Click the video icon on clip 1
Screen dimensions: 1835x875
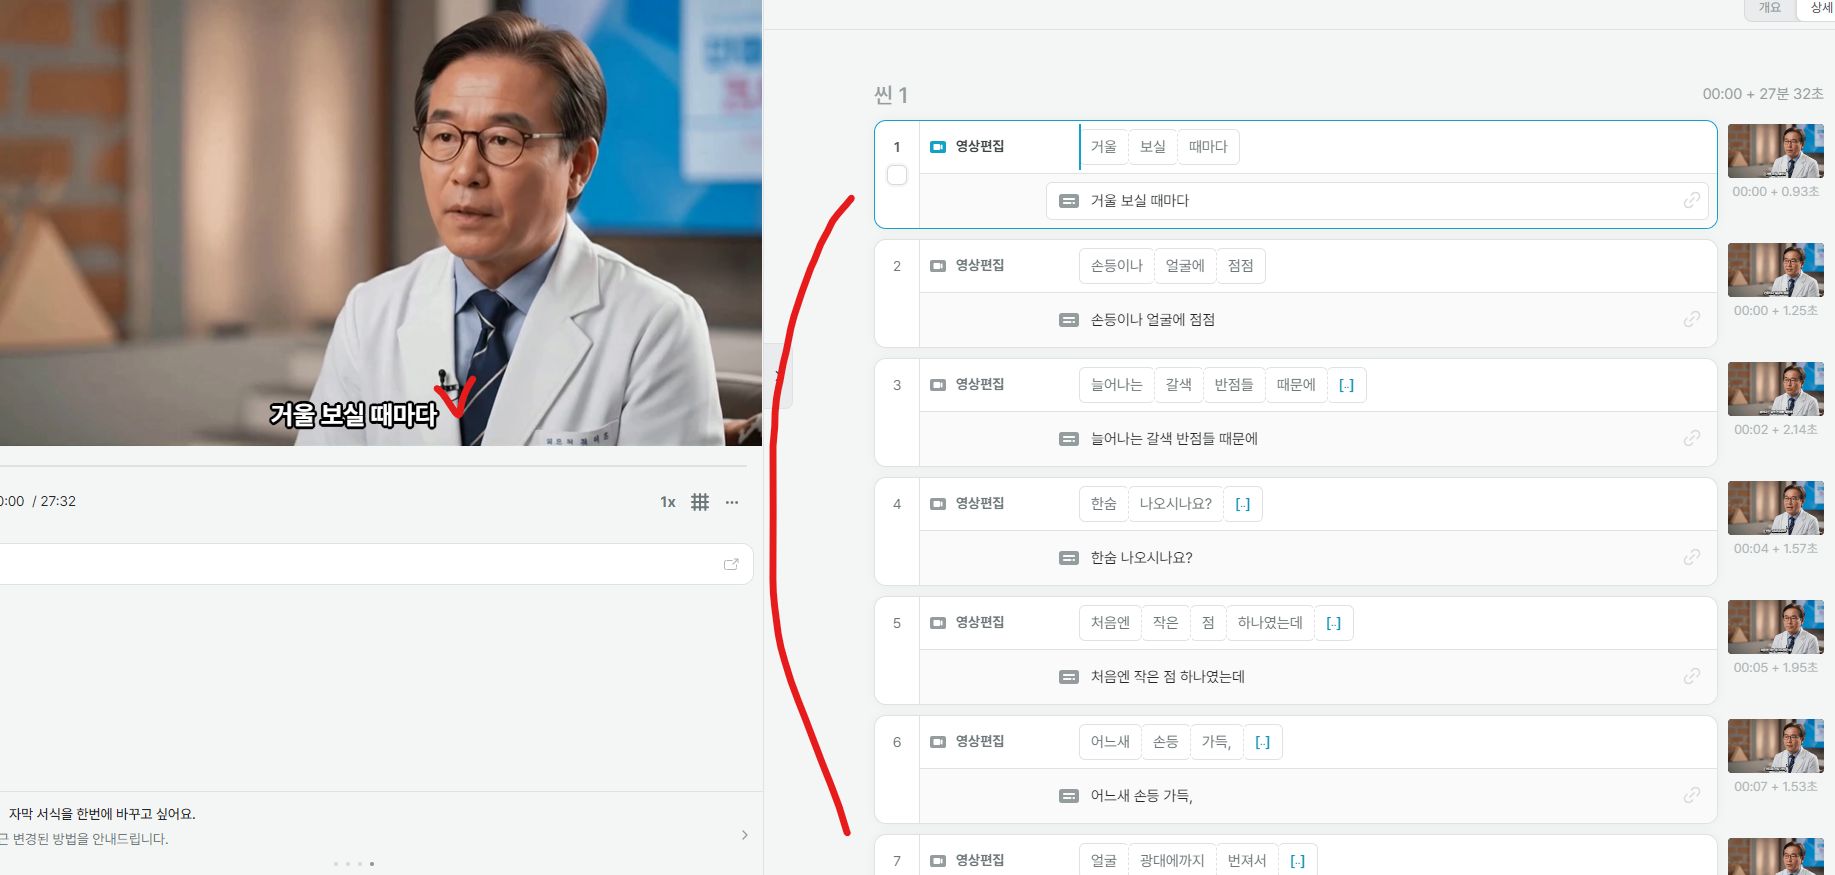point(938,147)
